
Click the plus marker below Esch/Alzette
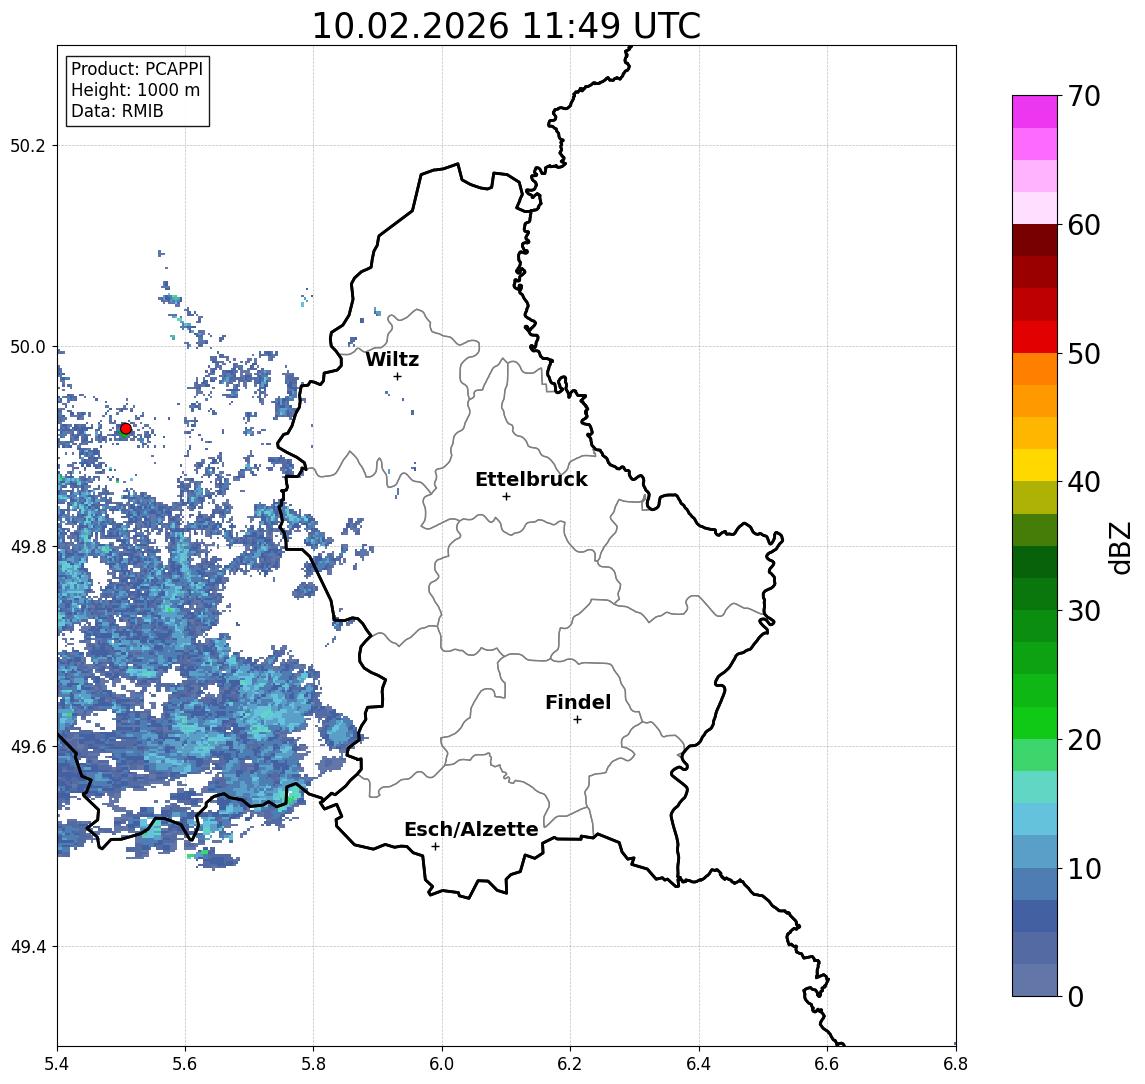(x=435, y=847)
